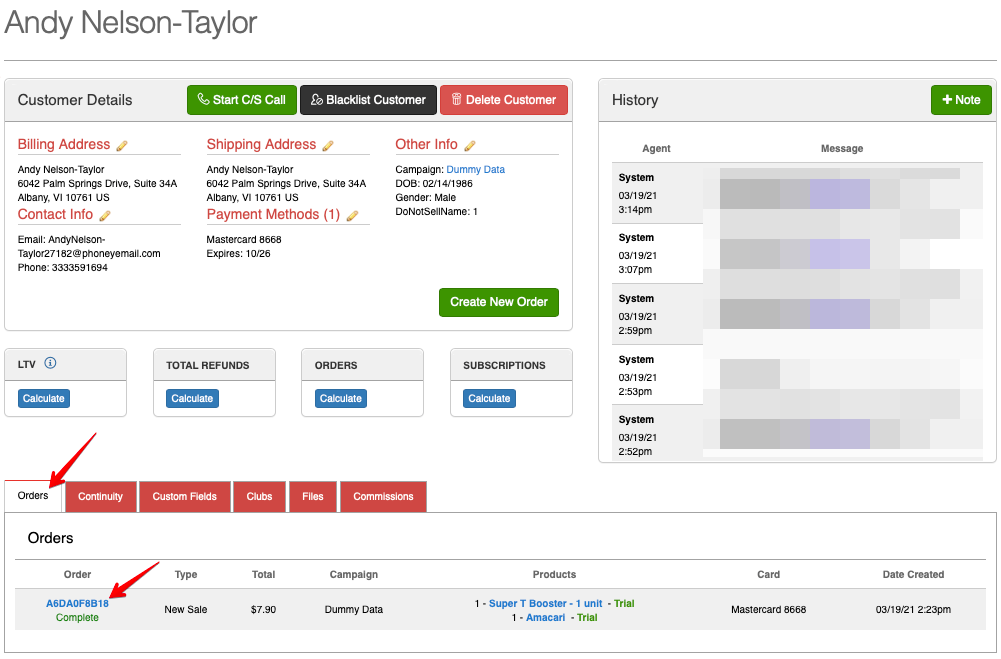
Task: Edit Payment Methods via pencil icon
Action: [352, 215]
